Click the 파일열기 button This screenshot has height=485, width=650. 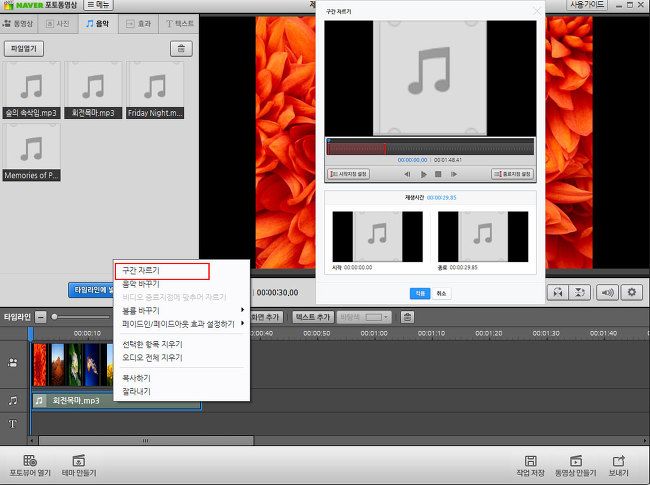tap(24, 48)
